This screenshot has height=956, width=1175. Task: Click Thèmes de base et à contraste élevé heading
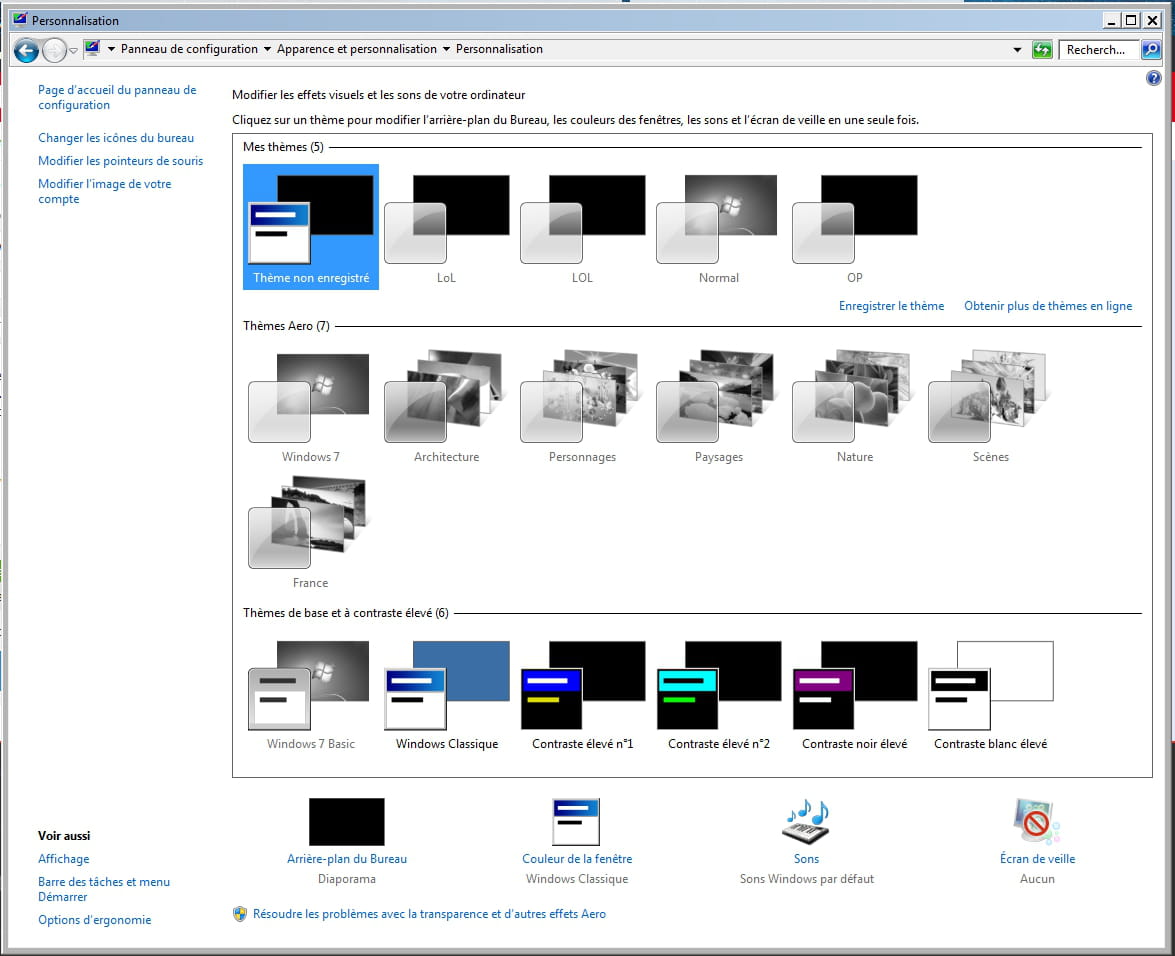pyautogui.click(x=345, y=613)
